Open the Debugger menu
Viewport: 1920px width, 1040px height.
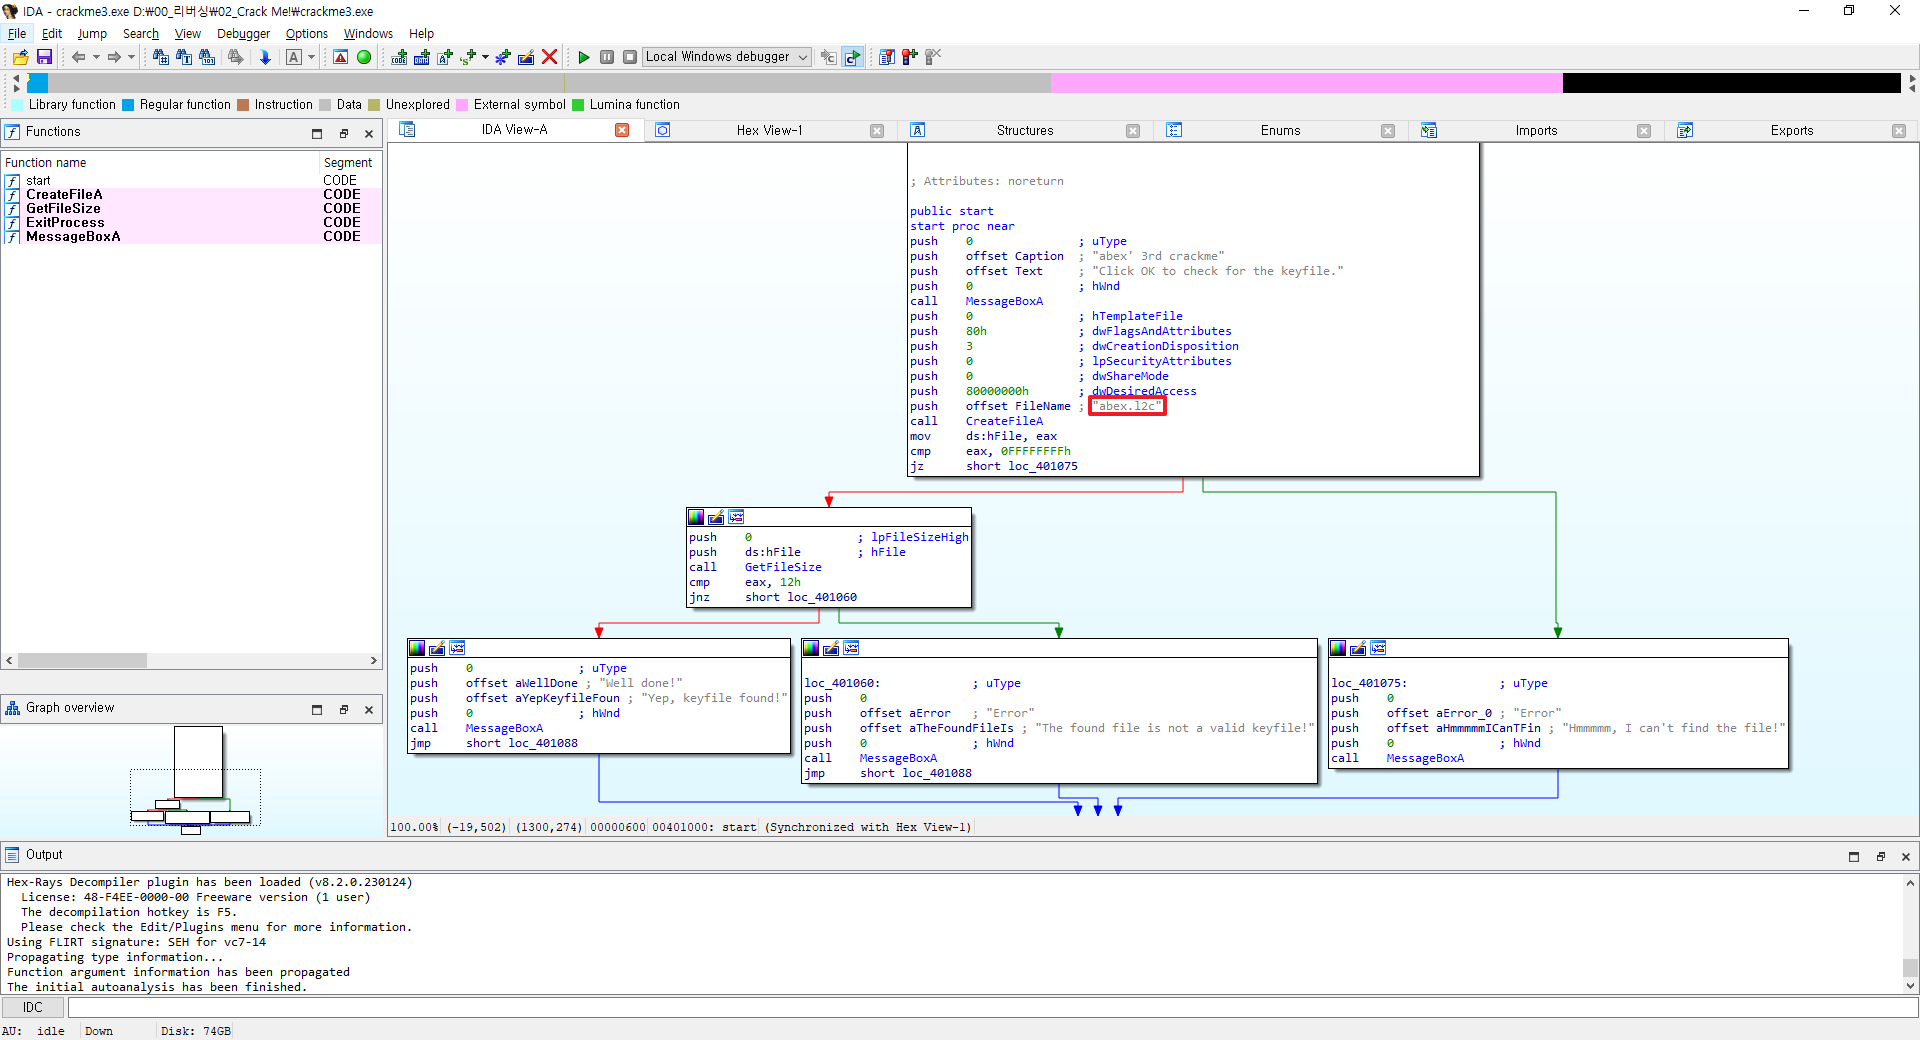point(243,33)
